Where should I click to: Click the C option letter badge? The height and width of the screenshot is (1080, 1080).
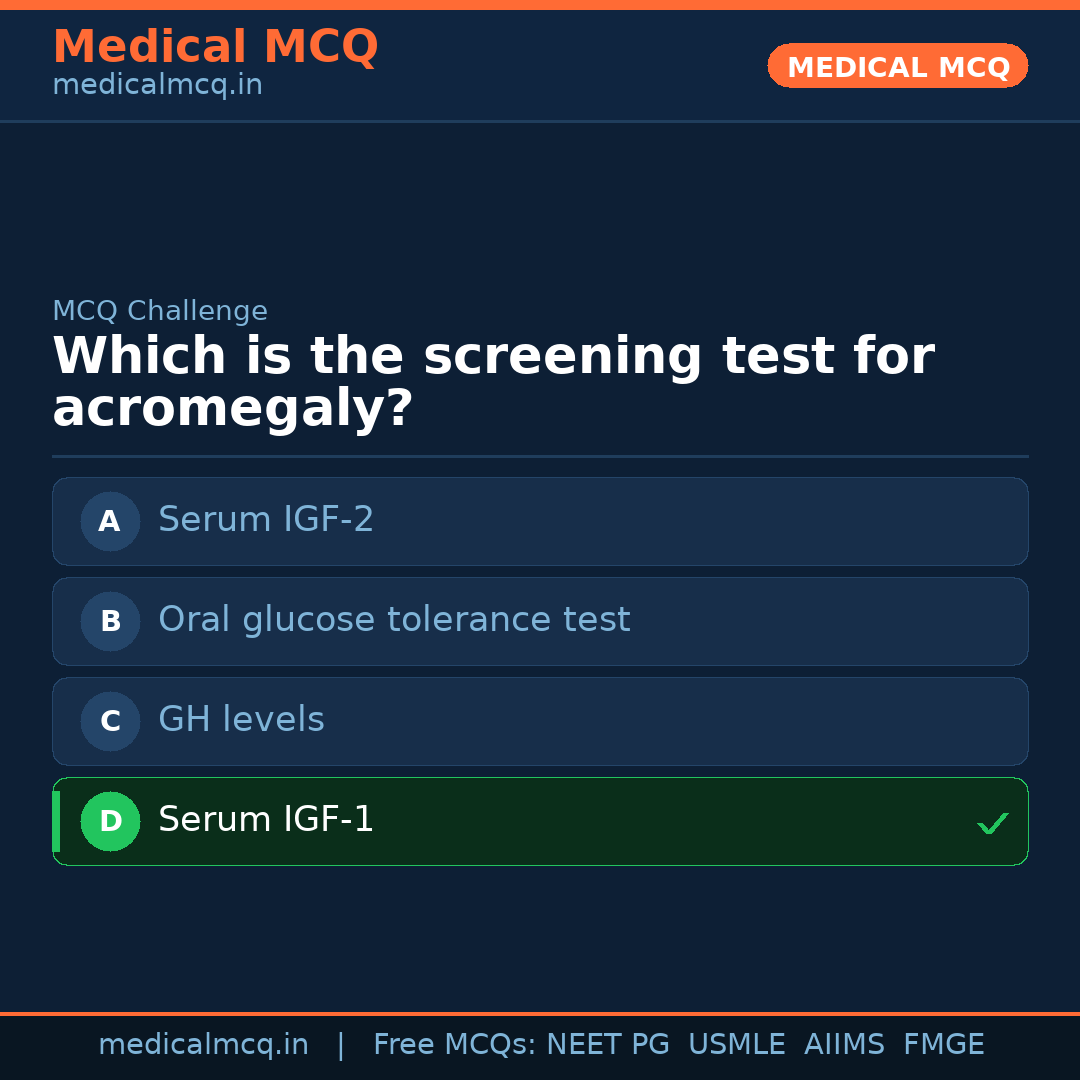click(110, 721)
